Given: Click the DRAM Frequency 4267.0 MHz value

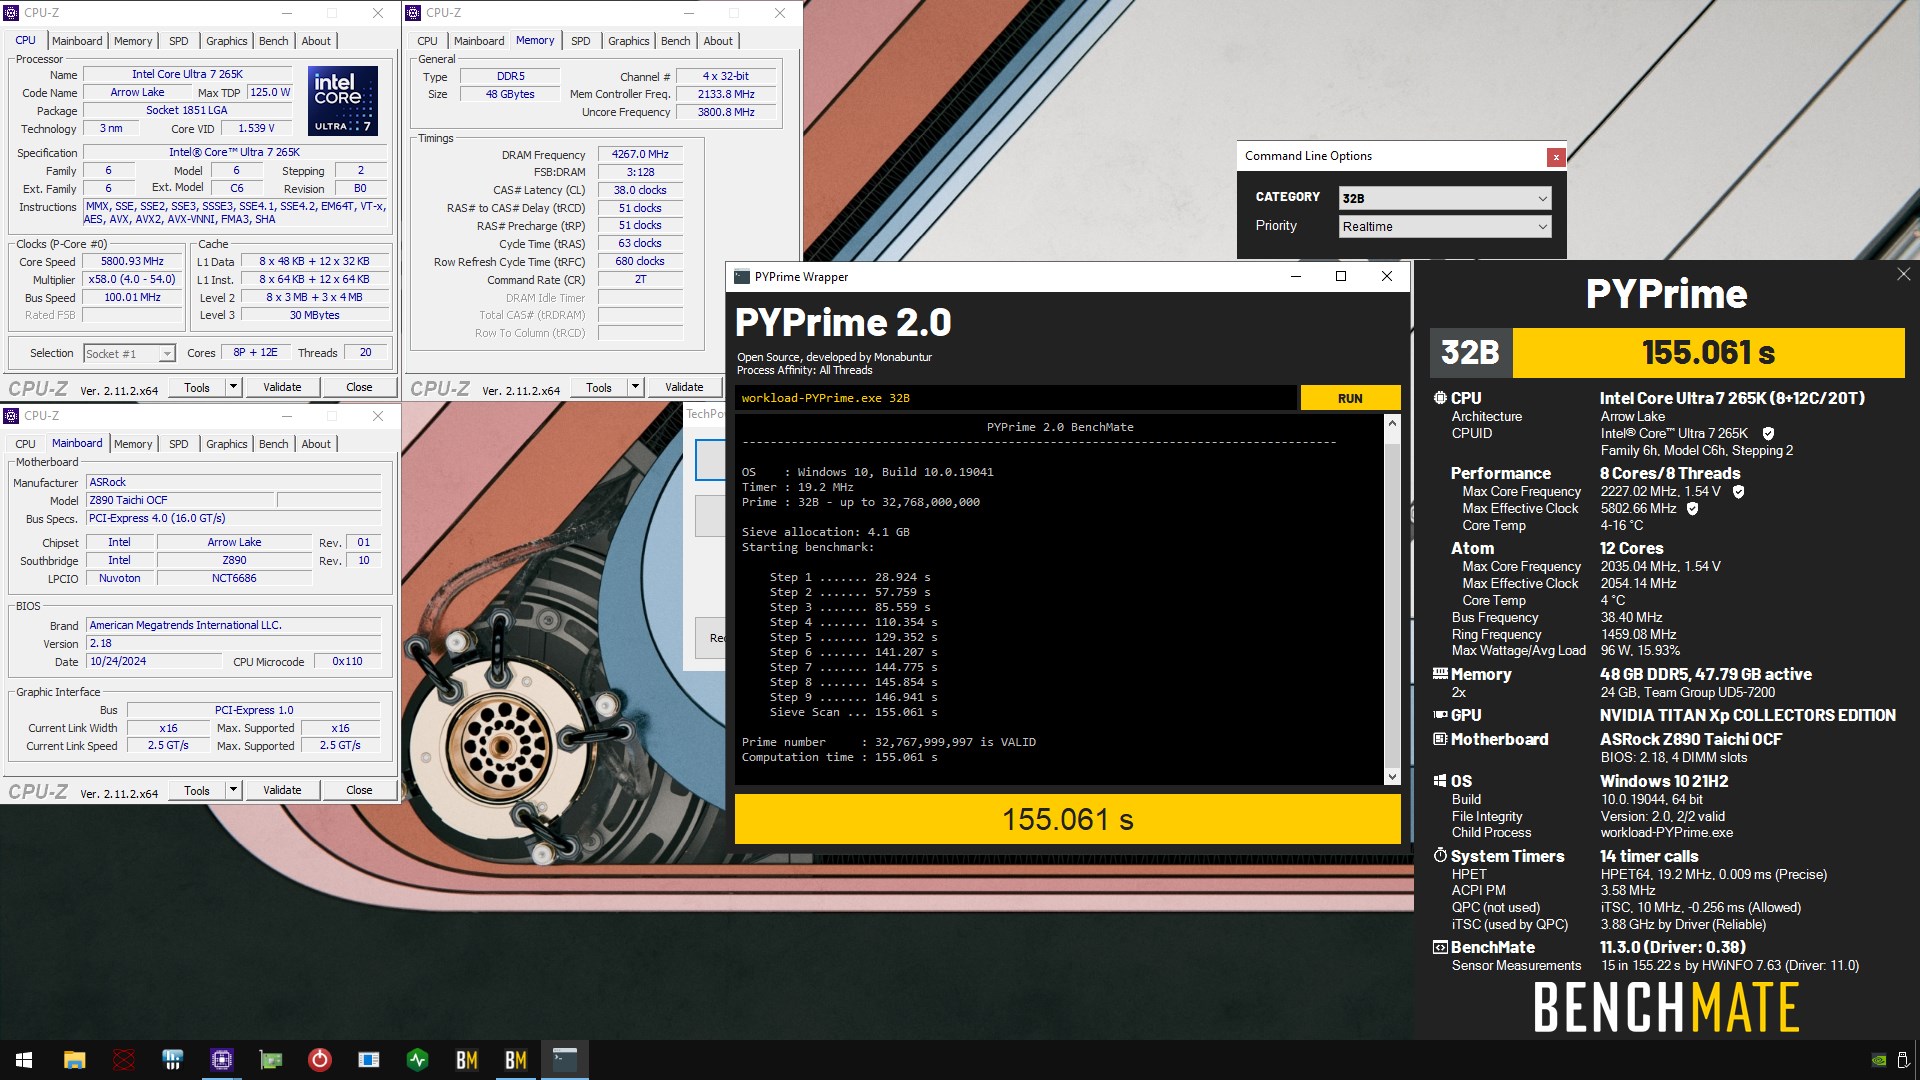Looking at the screenshot, I should click(640, 155).
